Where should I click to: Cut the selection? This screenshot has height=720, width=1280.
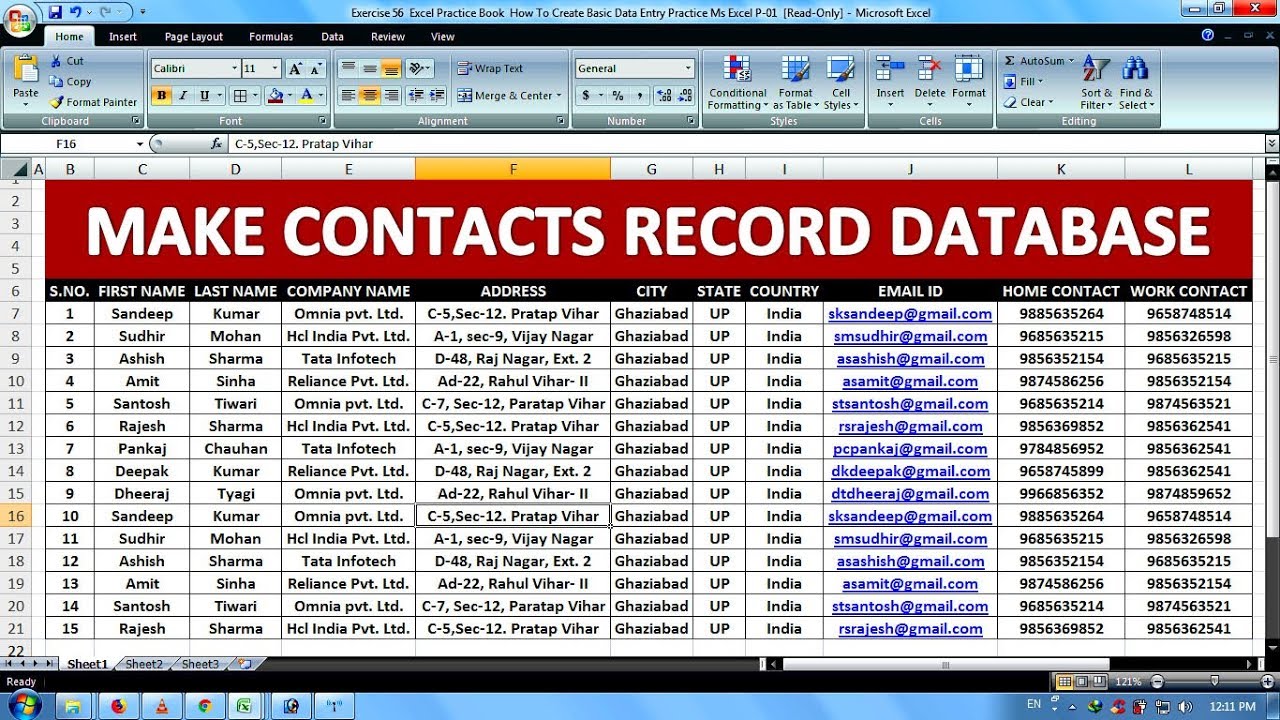[66, 61]
